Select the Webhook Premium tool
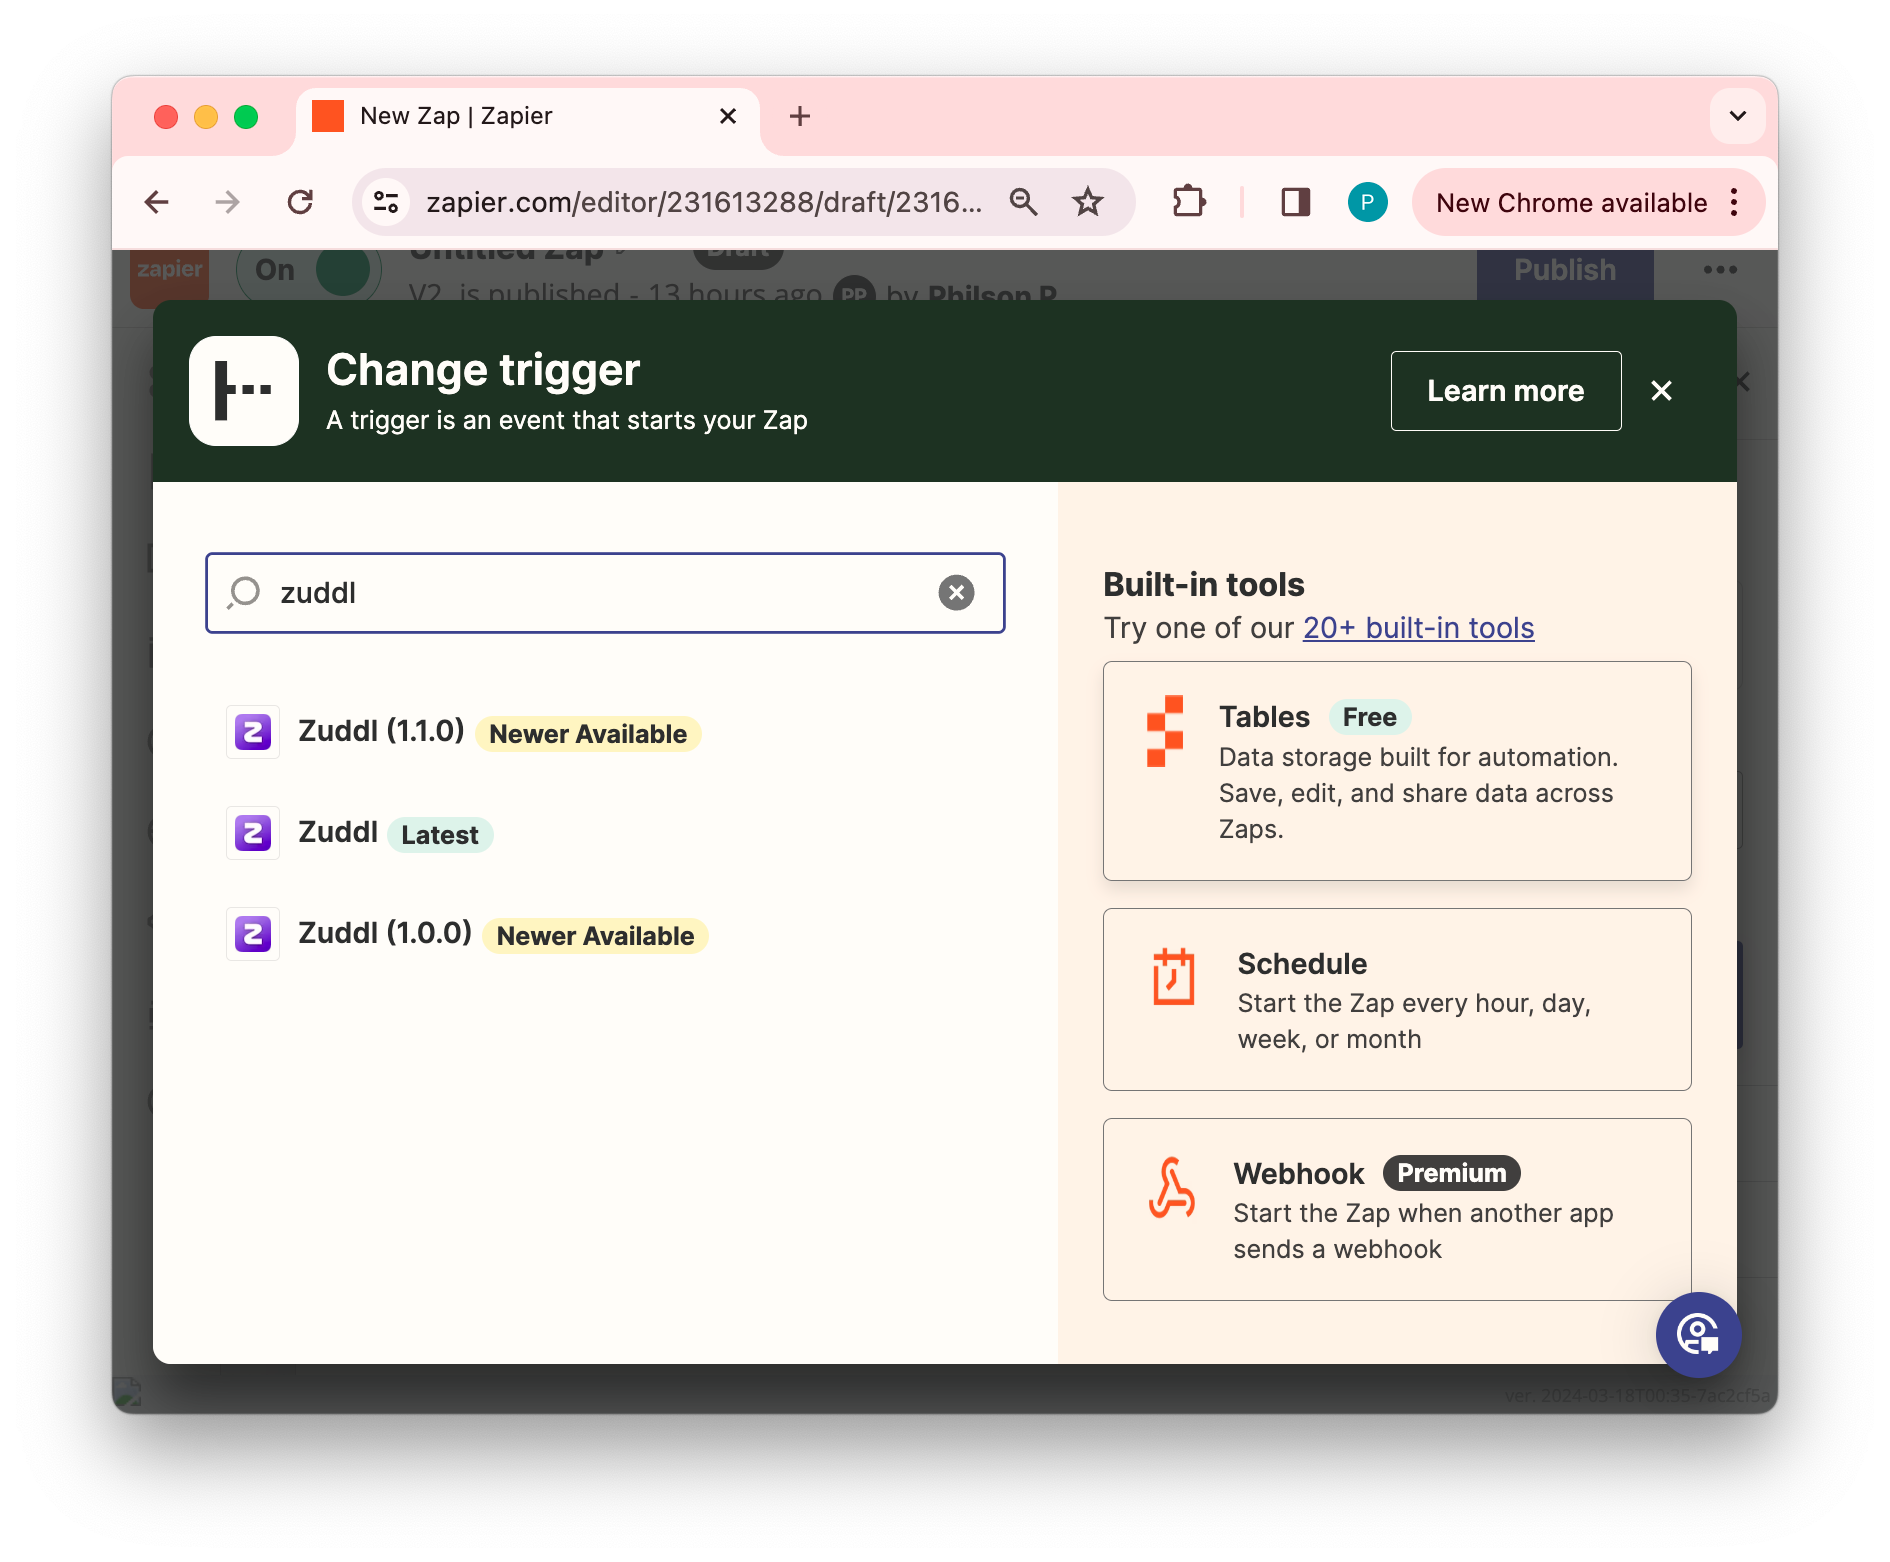The height and width of the screenshot is (1562, 1890). point(1396,1209)
